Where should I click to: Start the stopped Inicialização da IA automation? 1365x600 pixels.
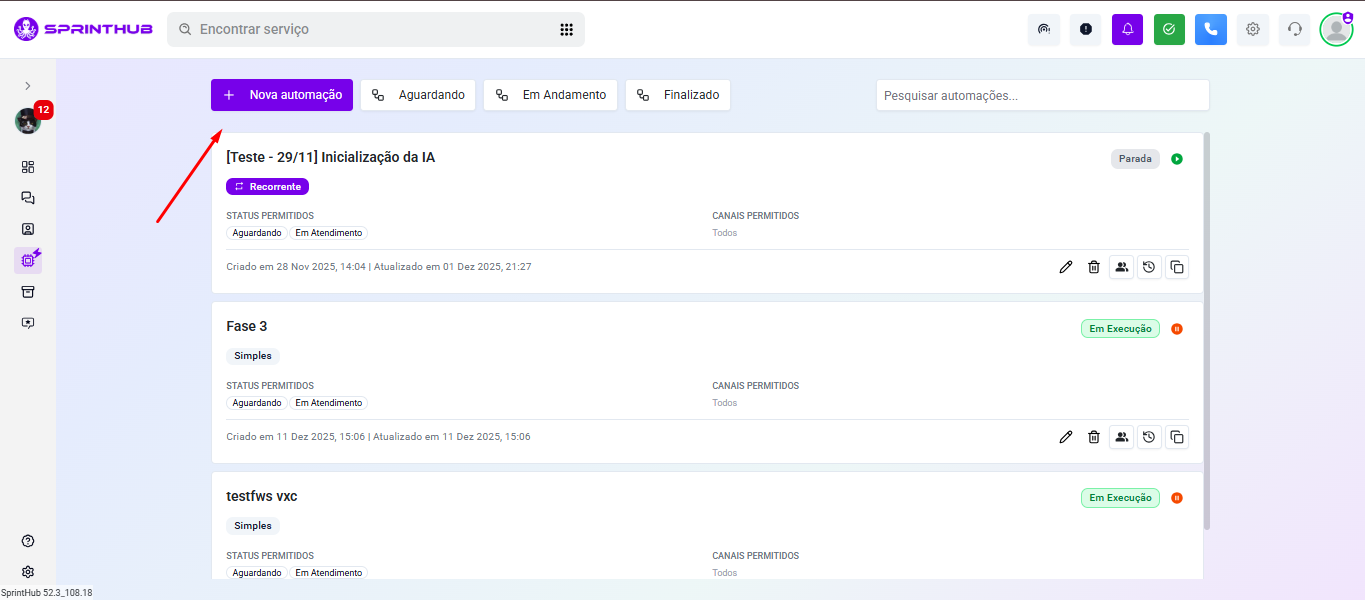pyautogui.click(x=1177, y=159)
